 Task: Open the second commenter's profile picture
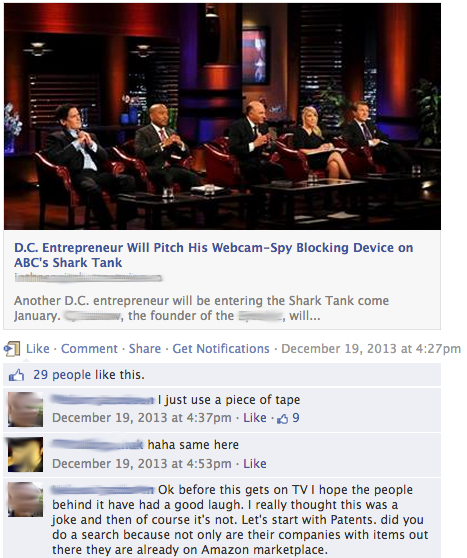(x=26, y=455)
